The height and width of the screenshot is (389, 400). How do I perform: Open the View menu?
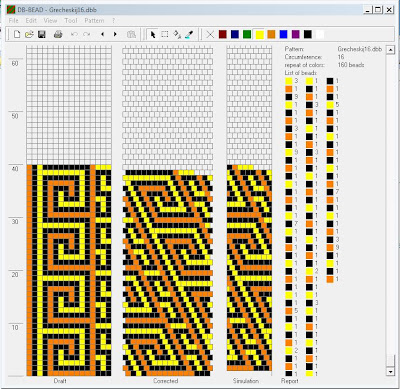50,21
